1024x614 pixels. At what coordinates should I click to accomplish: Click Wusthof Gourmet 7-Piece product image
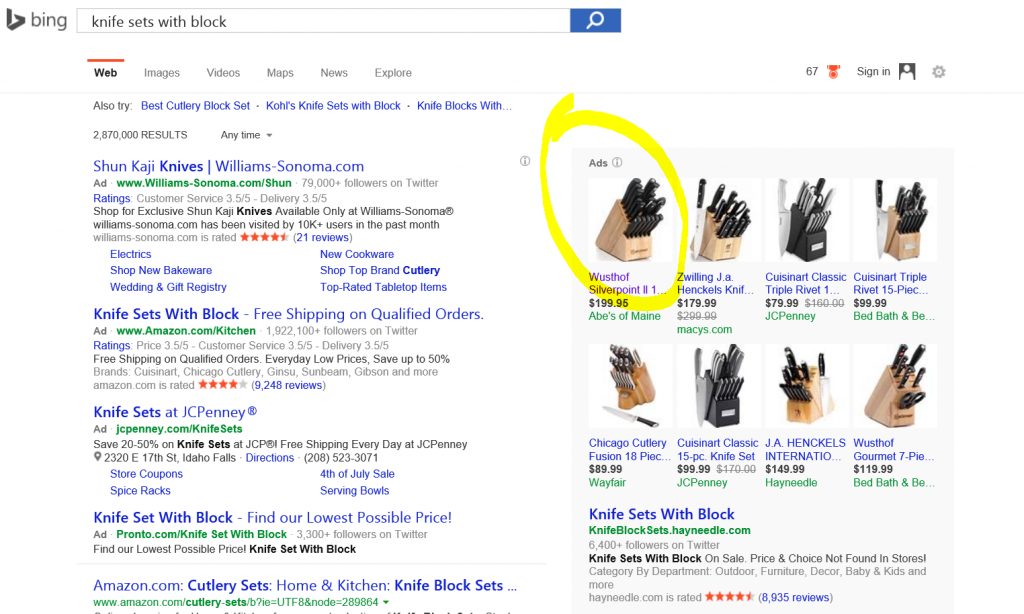(895, 386)
